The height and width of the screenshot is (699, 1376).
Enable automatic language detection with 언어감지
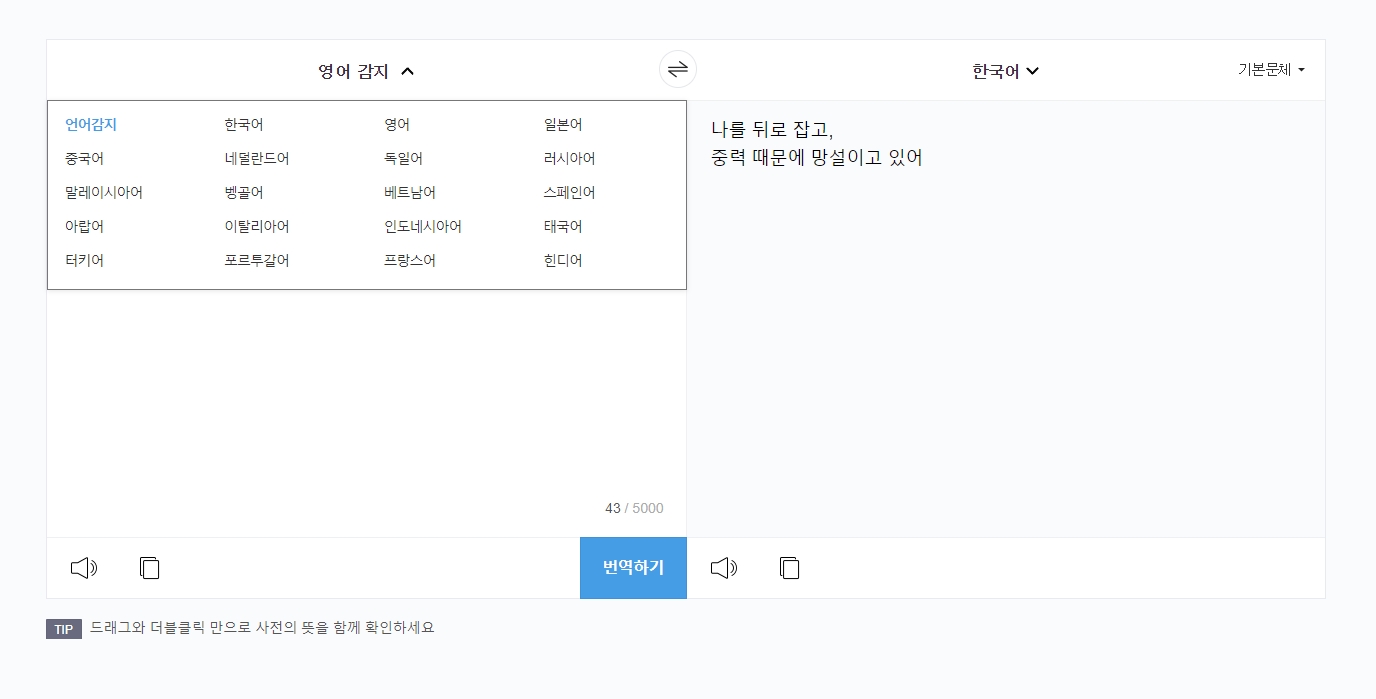click(88, 124)
